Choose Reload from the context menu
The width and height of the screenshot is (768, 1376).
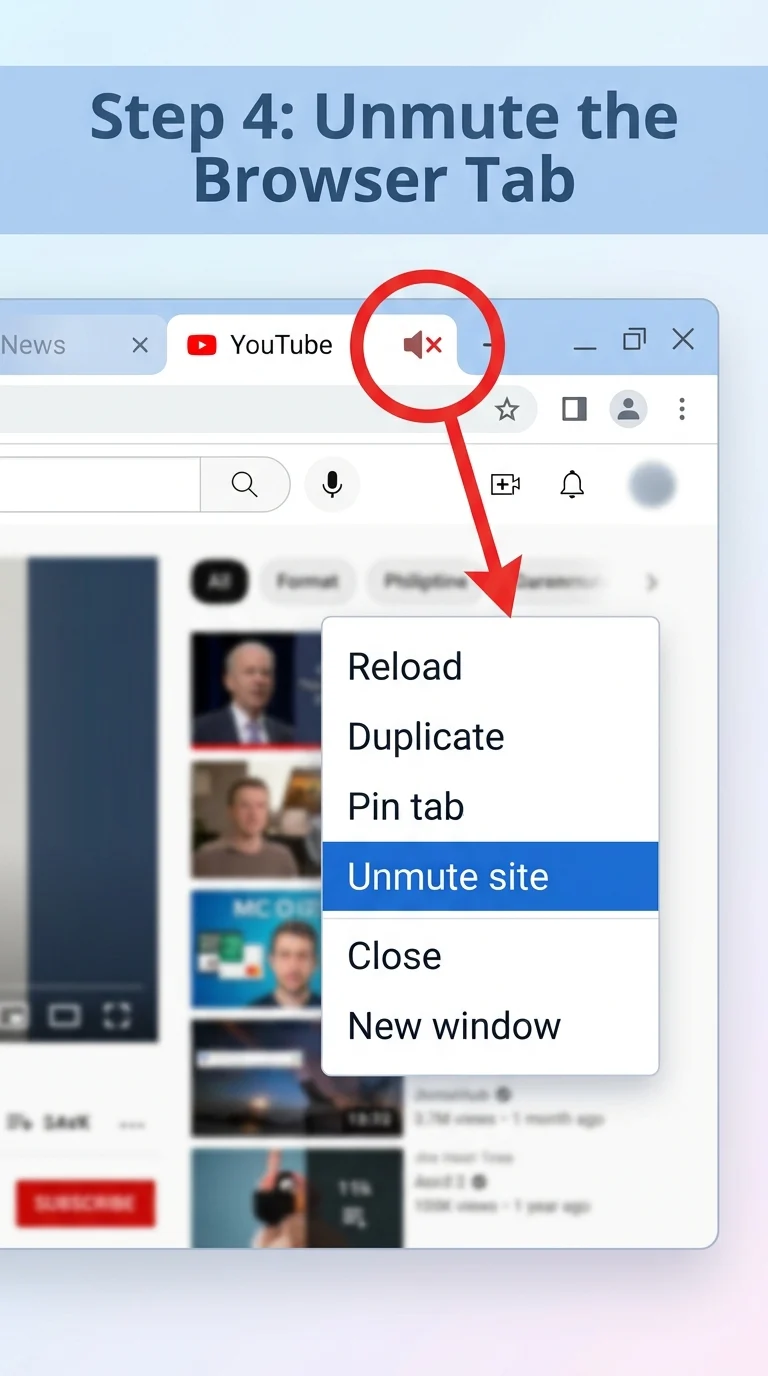coord(490,667)
